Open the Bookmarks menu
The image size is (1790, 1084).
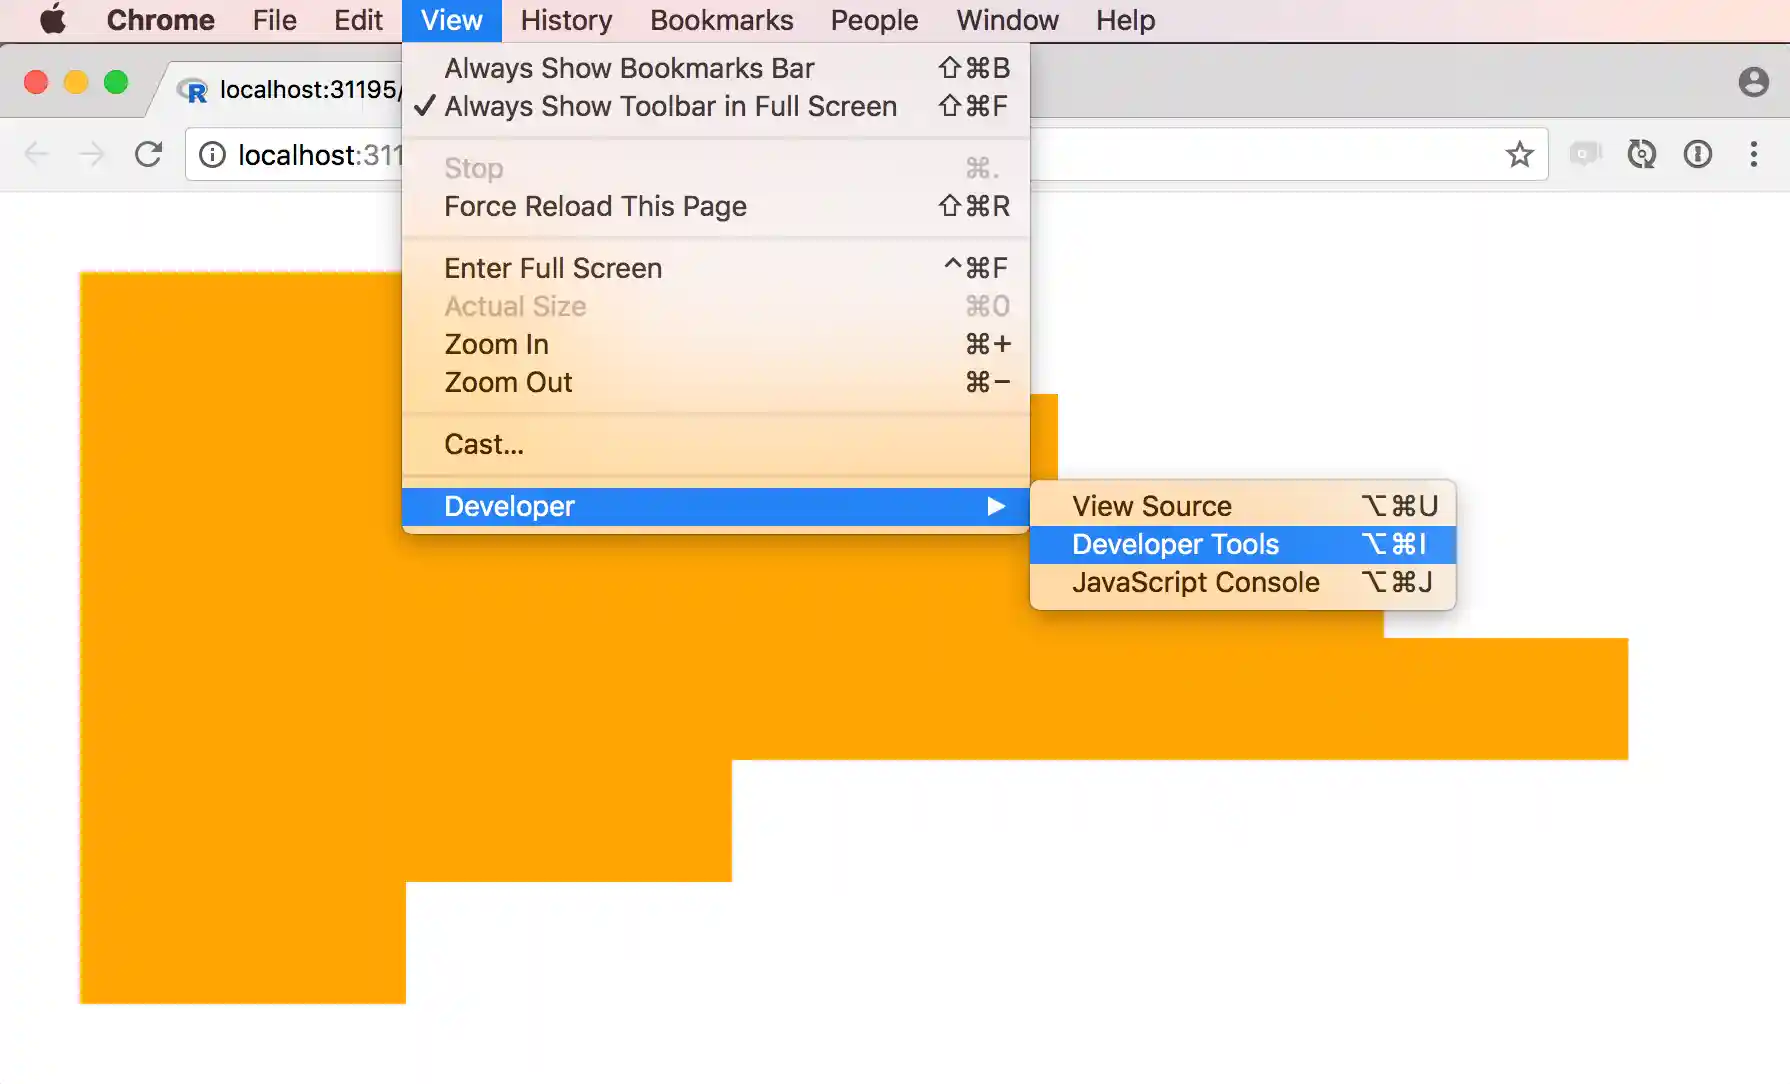(x=721, y=20)
